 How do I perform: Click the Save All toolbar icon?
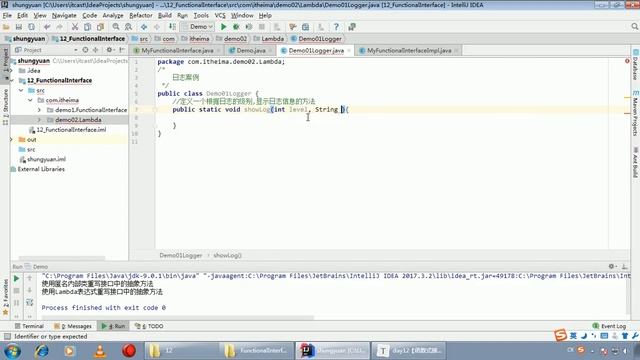19,27
